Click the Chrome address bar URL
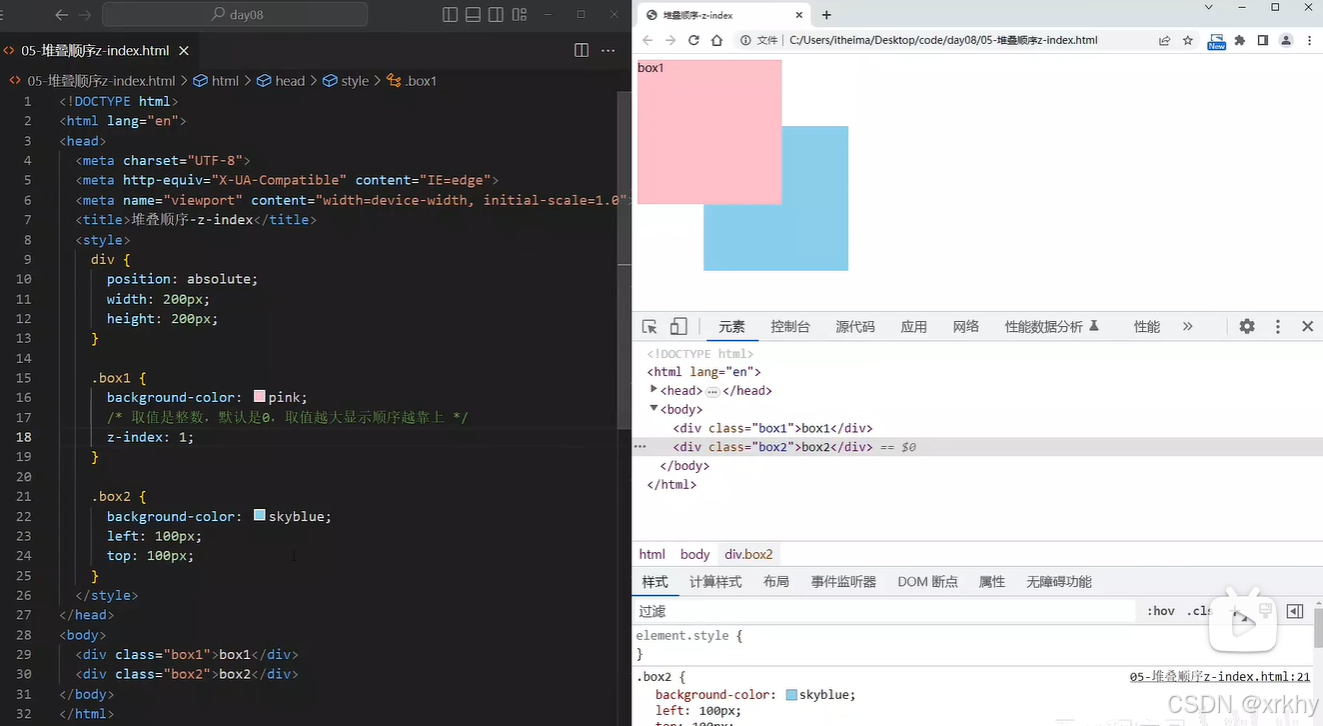The width and height of the screenshot is (1323, 726). 943,41
